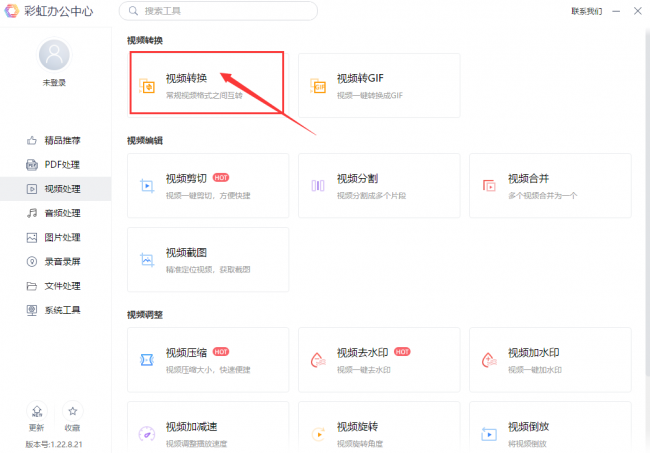Click the HOT badge beside 视频剪切
The width and height of the screenshot is (650, 453).
tap(221, 178)
